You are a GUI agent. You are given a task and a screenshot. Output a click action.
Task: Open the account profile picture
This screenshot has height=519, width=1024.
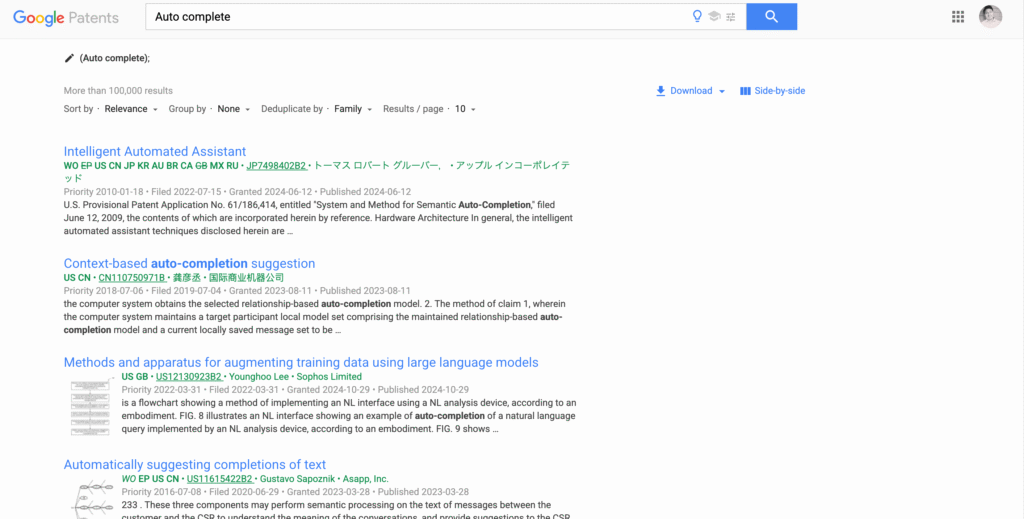[990, 17]
